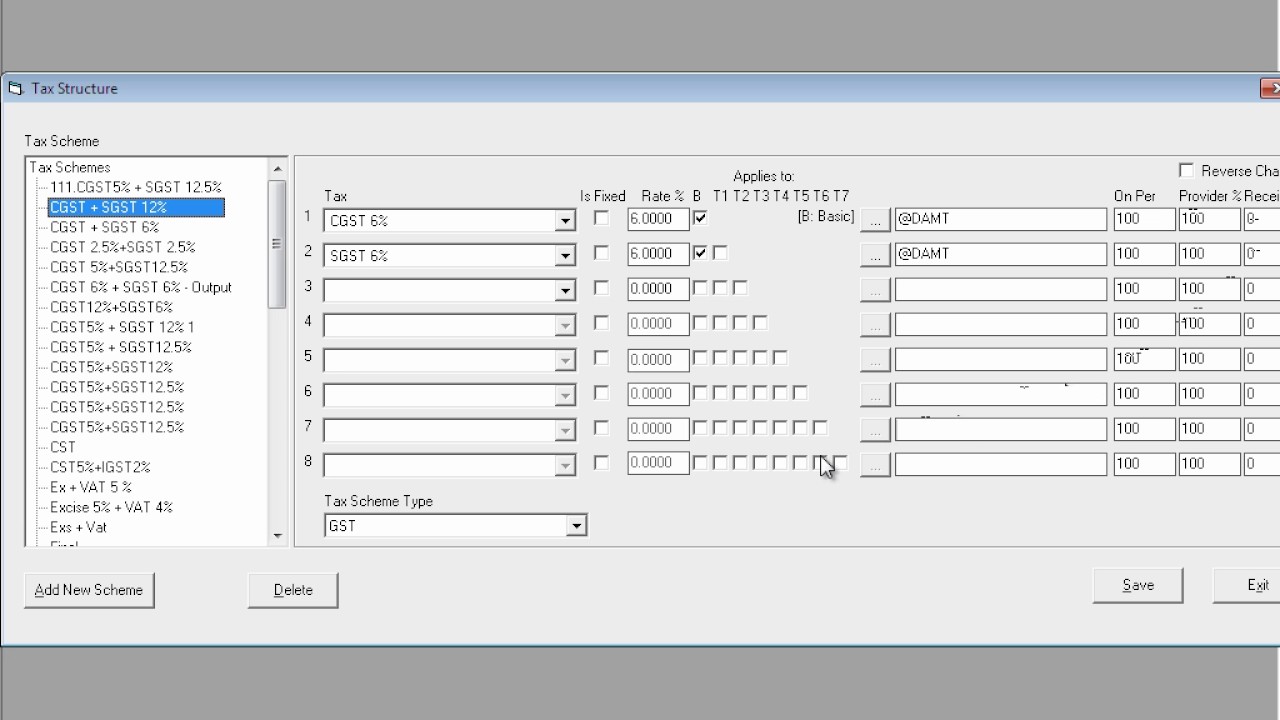Click the ellipsis button in row 3
The width and height of the screenshot is (1280, 720).
(x=875, y=290)
